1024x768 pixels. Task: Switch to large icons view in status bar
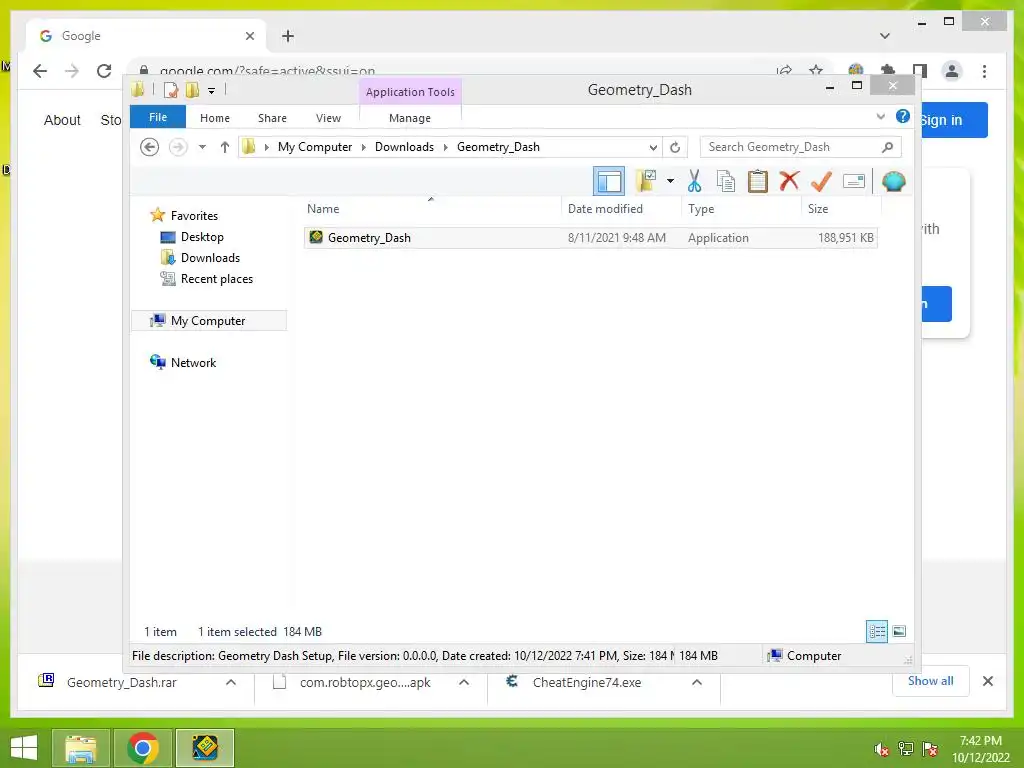[899, 631]
